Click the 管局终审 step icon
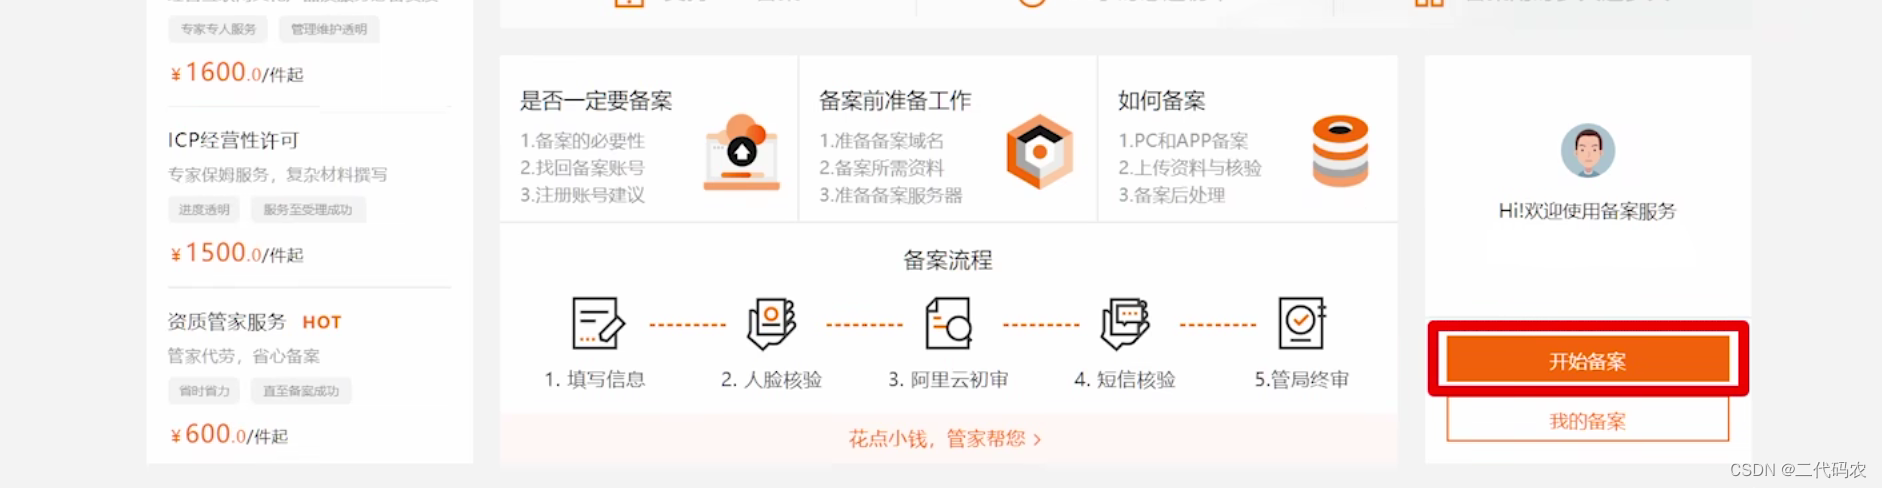 coord(1302,323)
